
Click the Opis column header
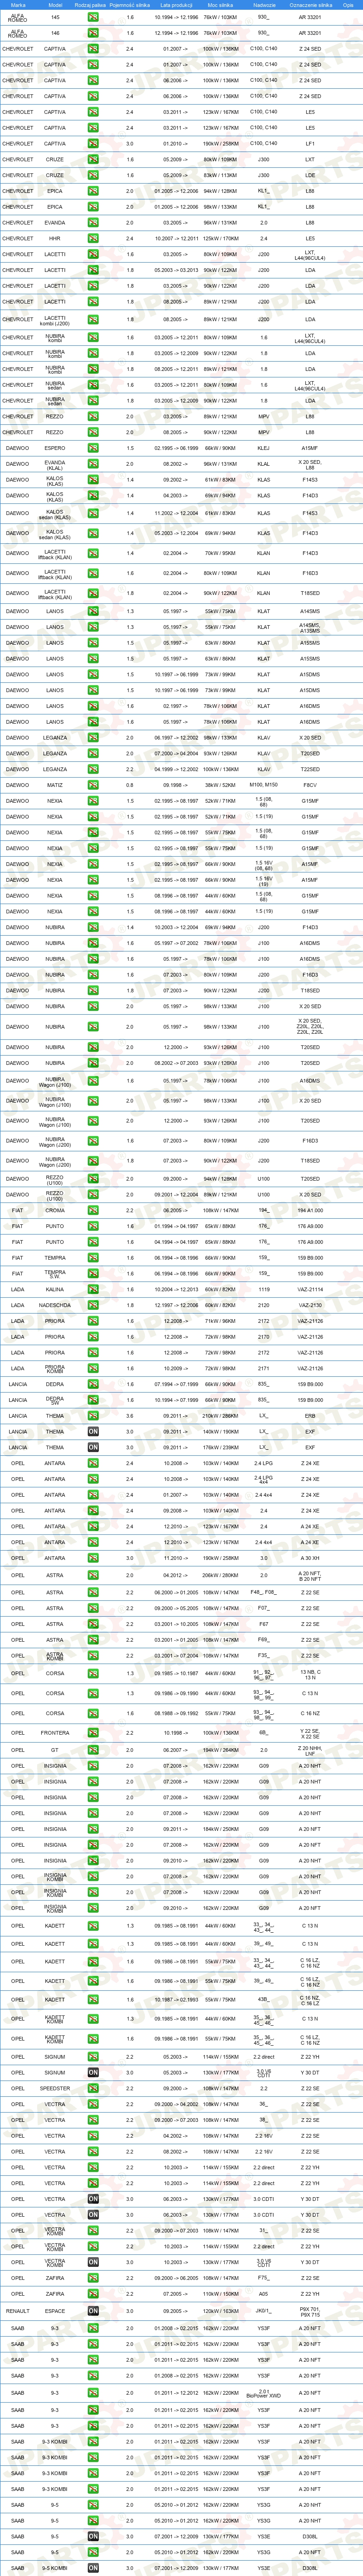(x=348, y=5)
